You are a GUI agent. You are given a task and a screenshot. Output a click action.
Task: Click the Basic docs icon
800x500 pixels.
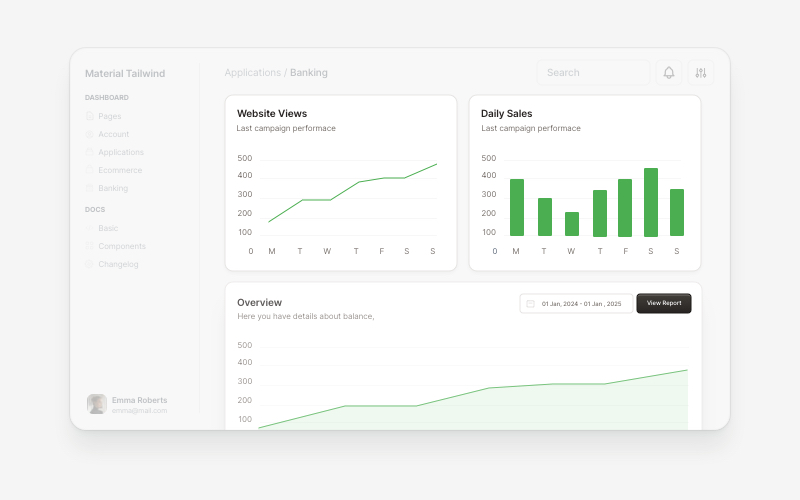(90, 228)
